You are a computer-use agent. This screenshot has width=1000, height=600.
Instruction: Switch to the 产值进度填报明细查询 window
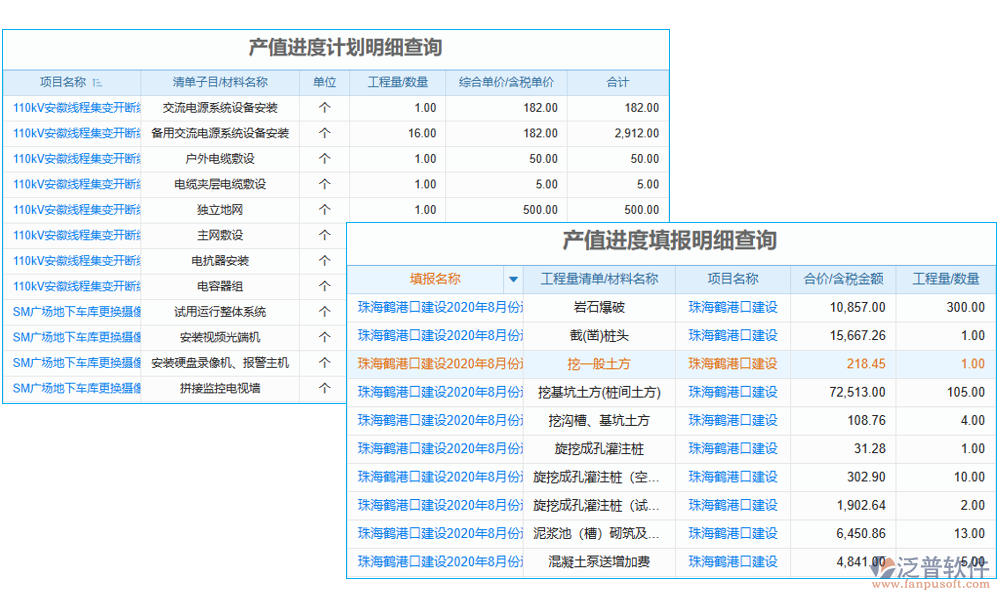click(x=670, y=240)
